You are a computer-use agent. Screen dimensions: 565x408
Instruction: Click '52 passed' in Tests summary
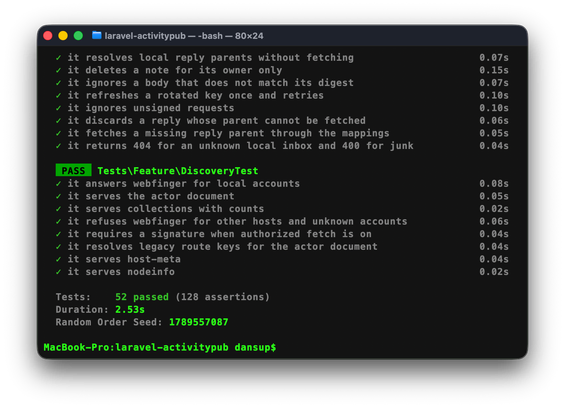click(x=142, y=297)
